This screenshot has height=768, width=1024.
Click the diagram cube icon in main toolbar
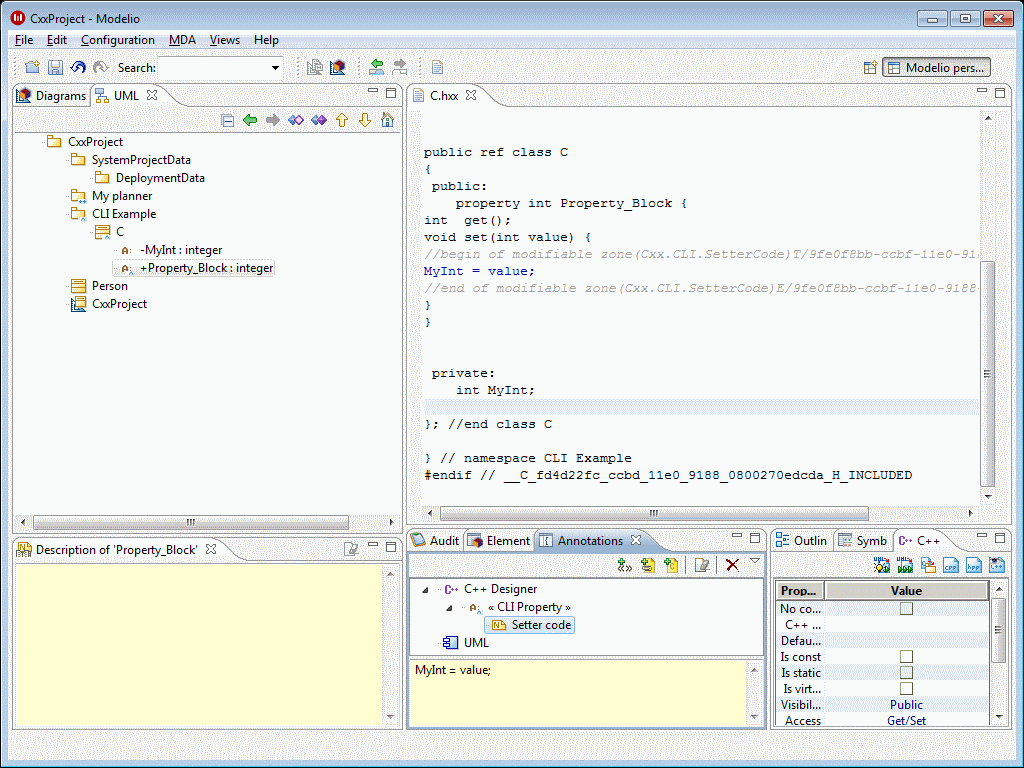click(x=338, y=67)
